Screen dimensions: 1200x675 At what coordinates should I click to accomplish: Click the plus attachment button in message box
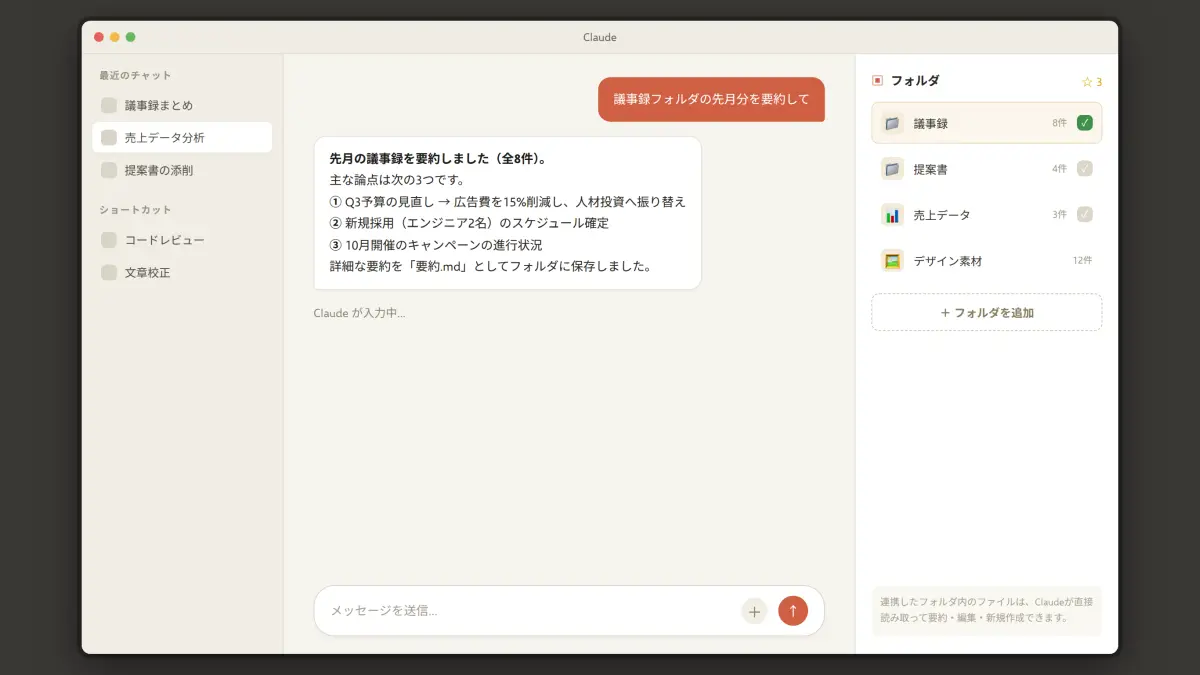pyautogui.click(x=754, y=611)
